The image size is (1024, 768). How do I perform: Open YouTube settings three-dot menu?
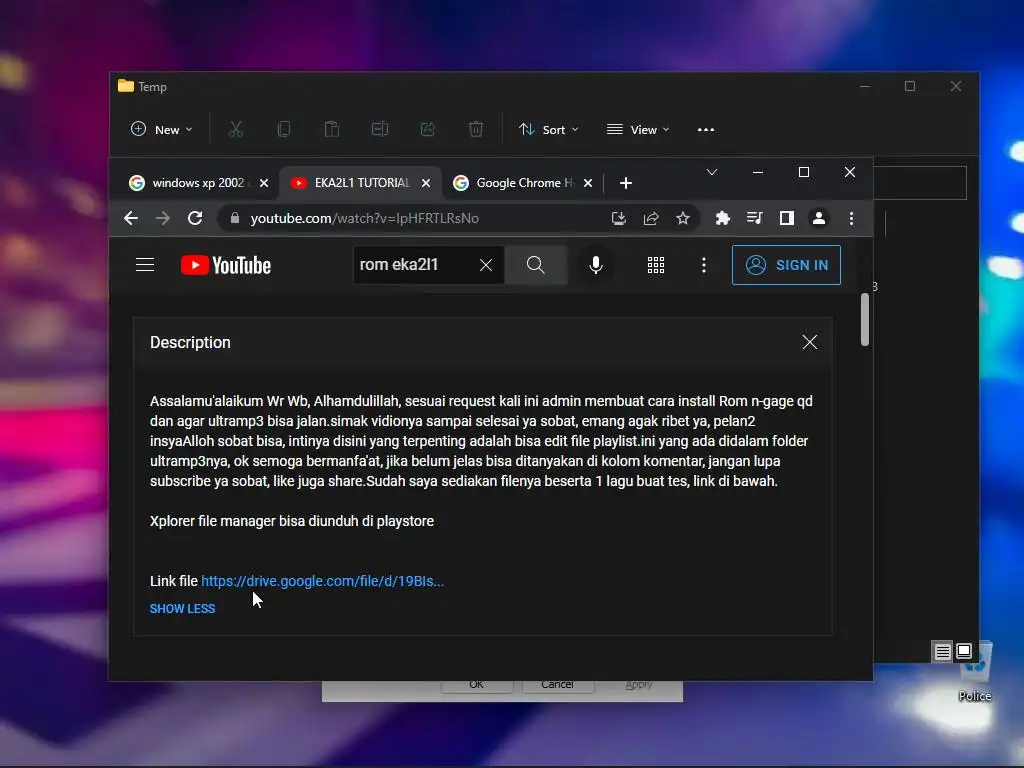(703, 265)
